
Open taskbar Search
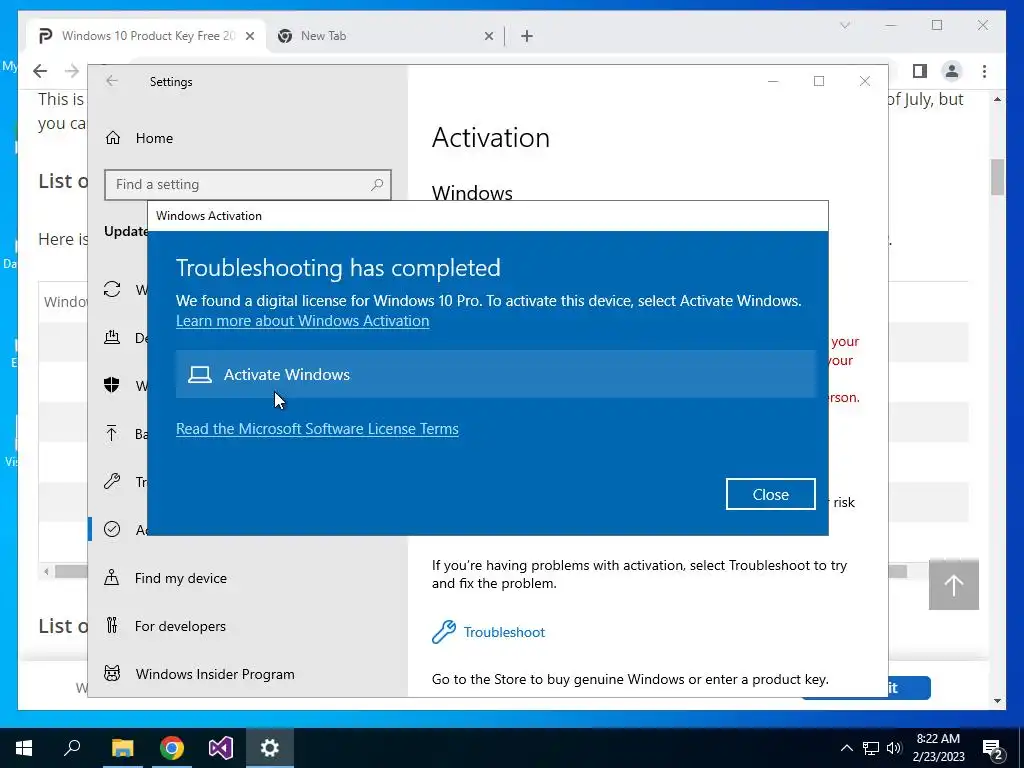click(72, 748)
